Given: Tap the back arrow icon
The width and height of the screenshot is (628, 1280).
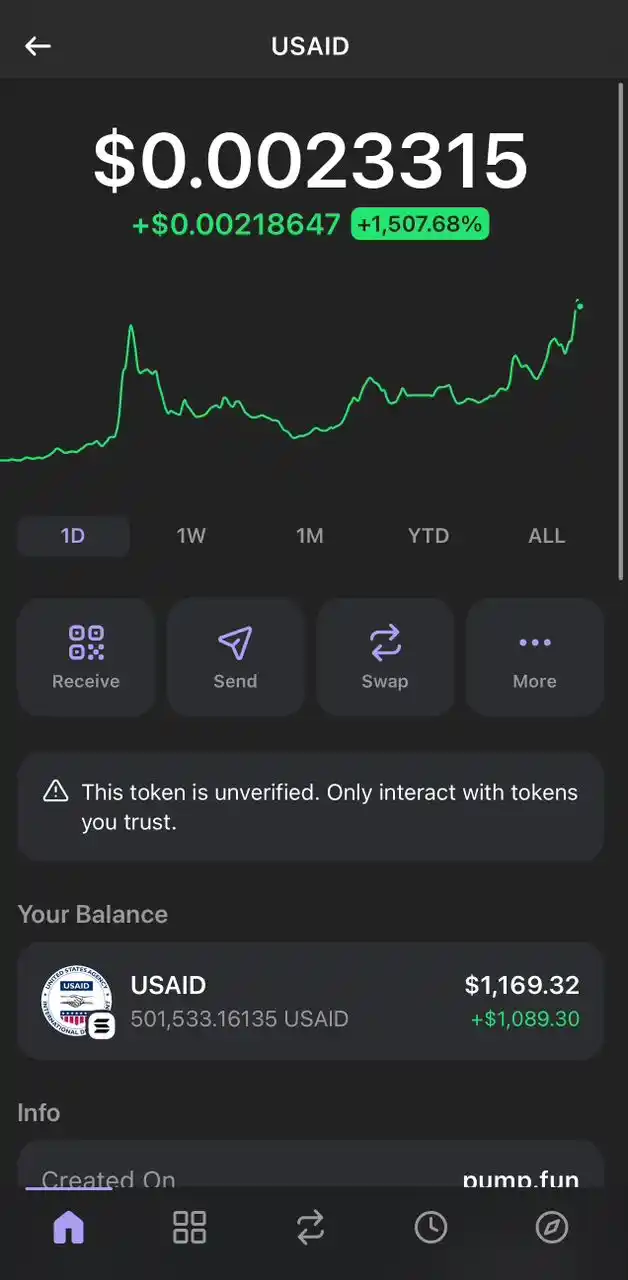Looking at the screenshot, I should 38,46.
